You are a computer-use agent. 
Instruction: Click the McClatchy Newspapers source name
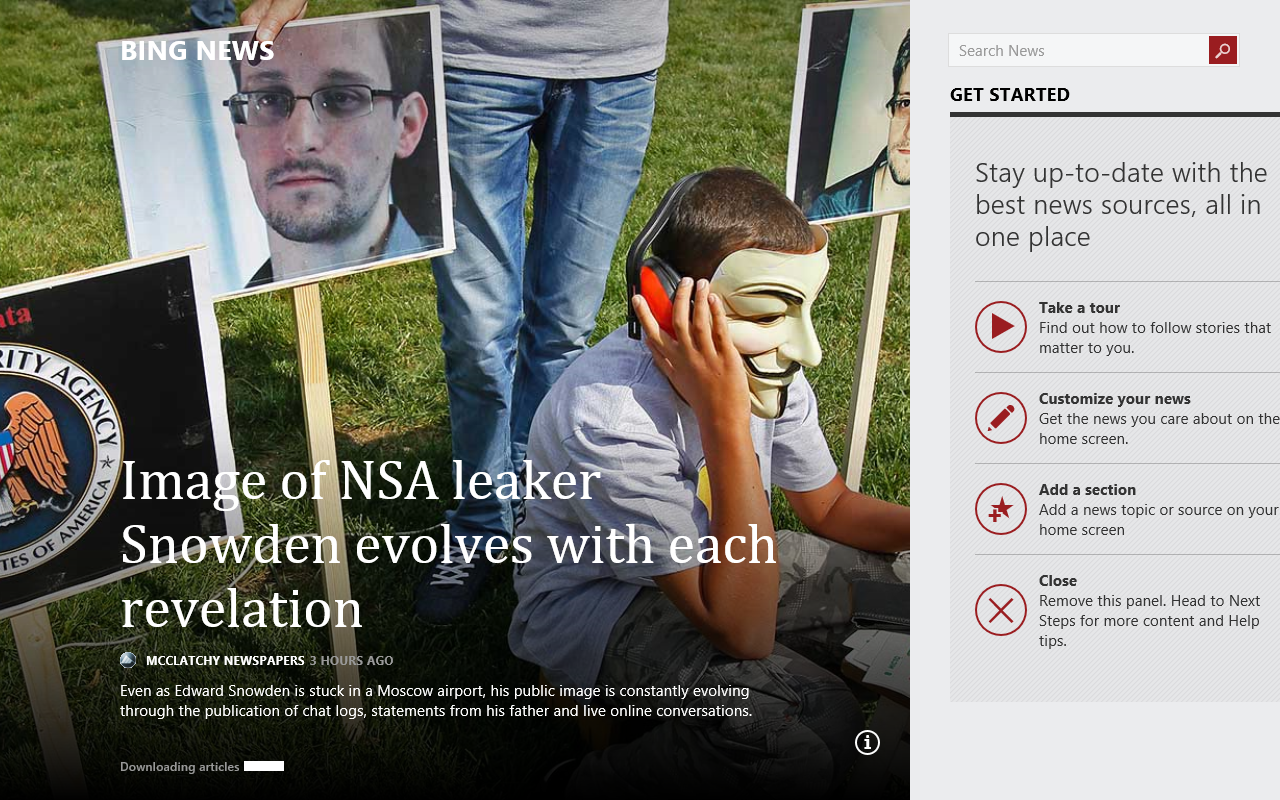pyautogui.click(x=225, y=661)
